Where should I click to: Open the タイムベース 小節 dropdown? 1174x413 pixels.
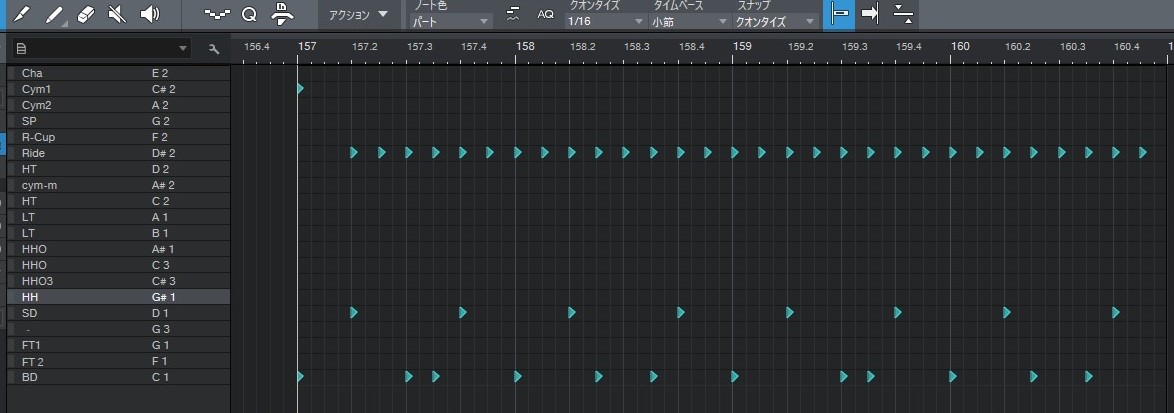(690, 22)
